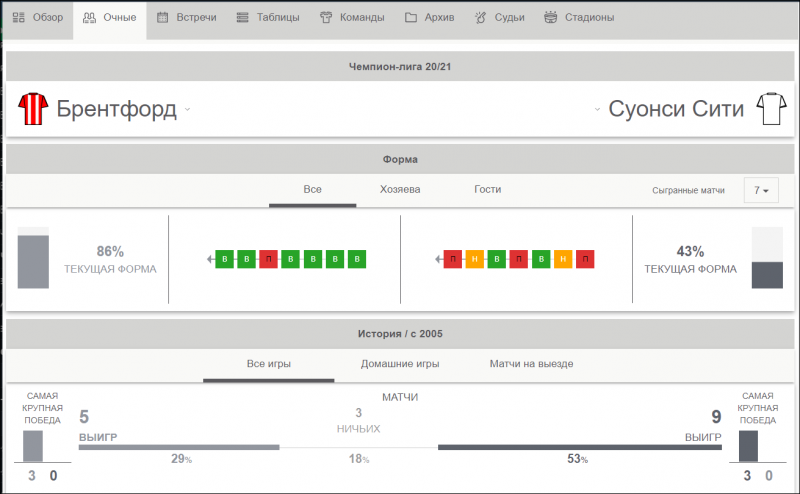This screenshot has height=494, width=800.
Task: Click Брентфорд red striped jersey icon
Action: pos(33,109)
